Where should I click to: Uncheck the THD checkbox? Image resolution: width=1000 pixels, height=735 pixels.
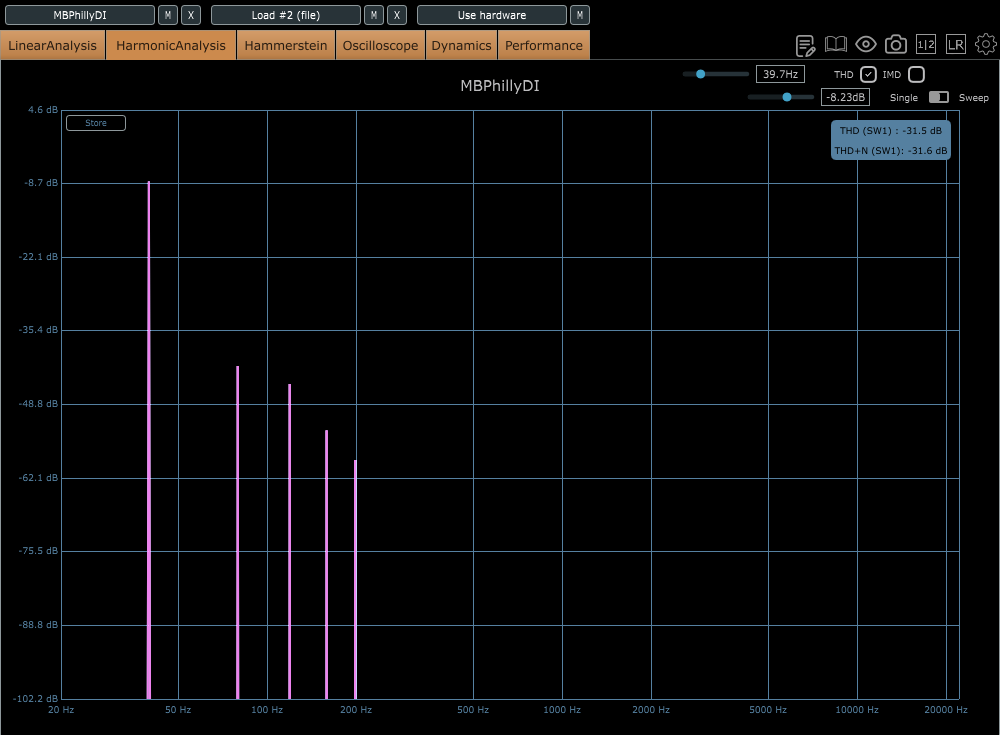click(868, 75)
